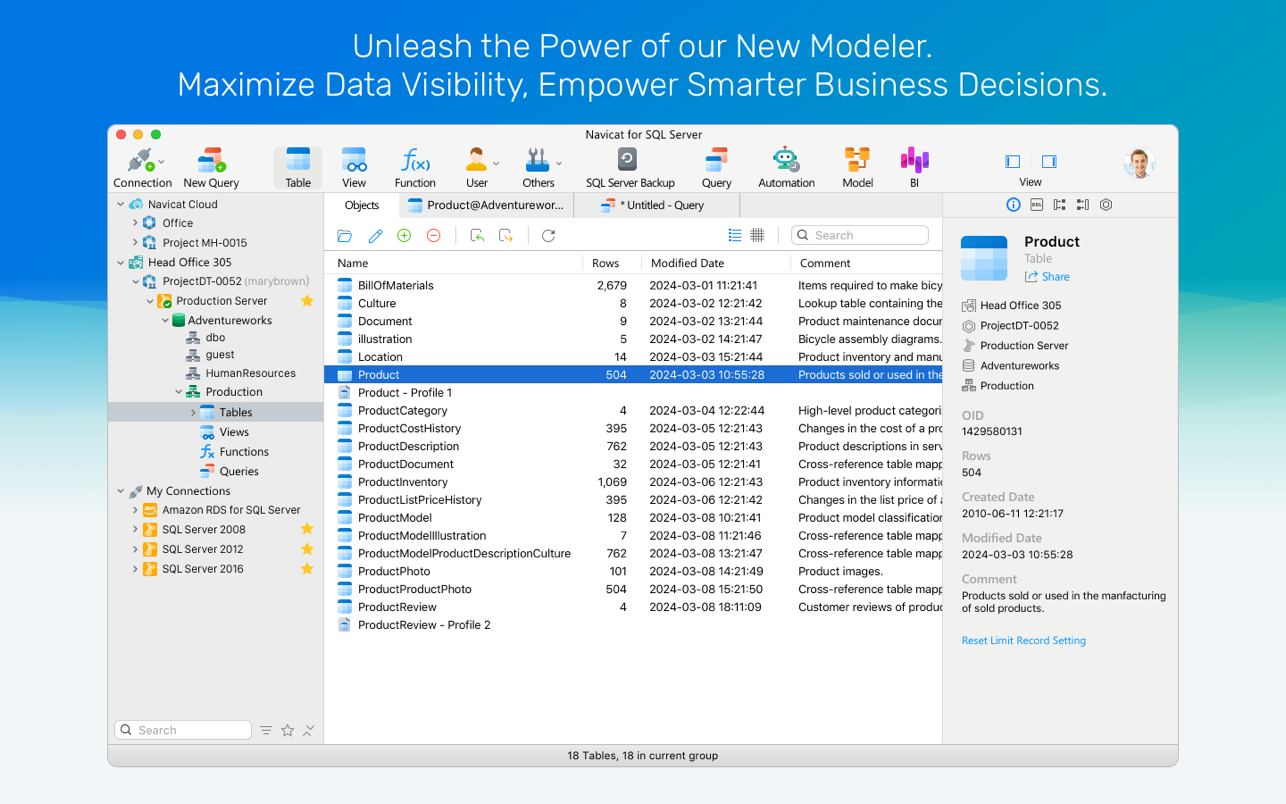This screenshot has width=1286, height=804.
Task: Sort by the Rows column header
Action: tap(610, 263)
